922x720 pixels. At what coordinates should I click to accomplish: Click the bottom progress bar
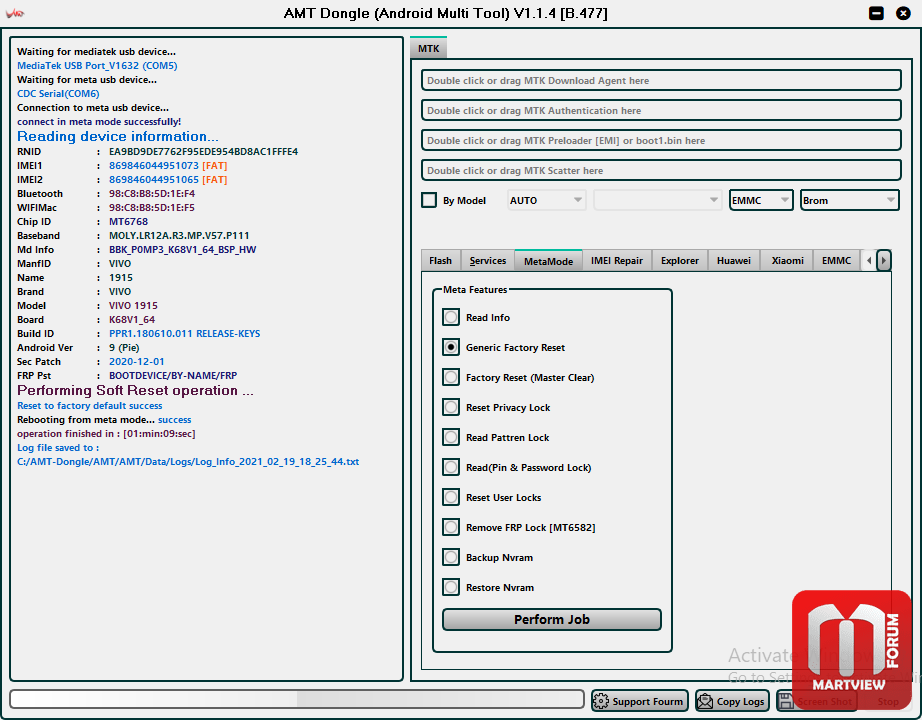click(x=297, y=699)
